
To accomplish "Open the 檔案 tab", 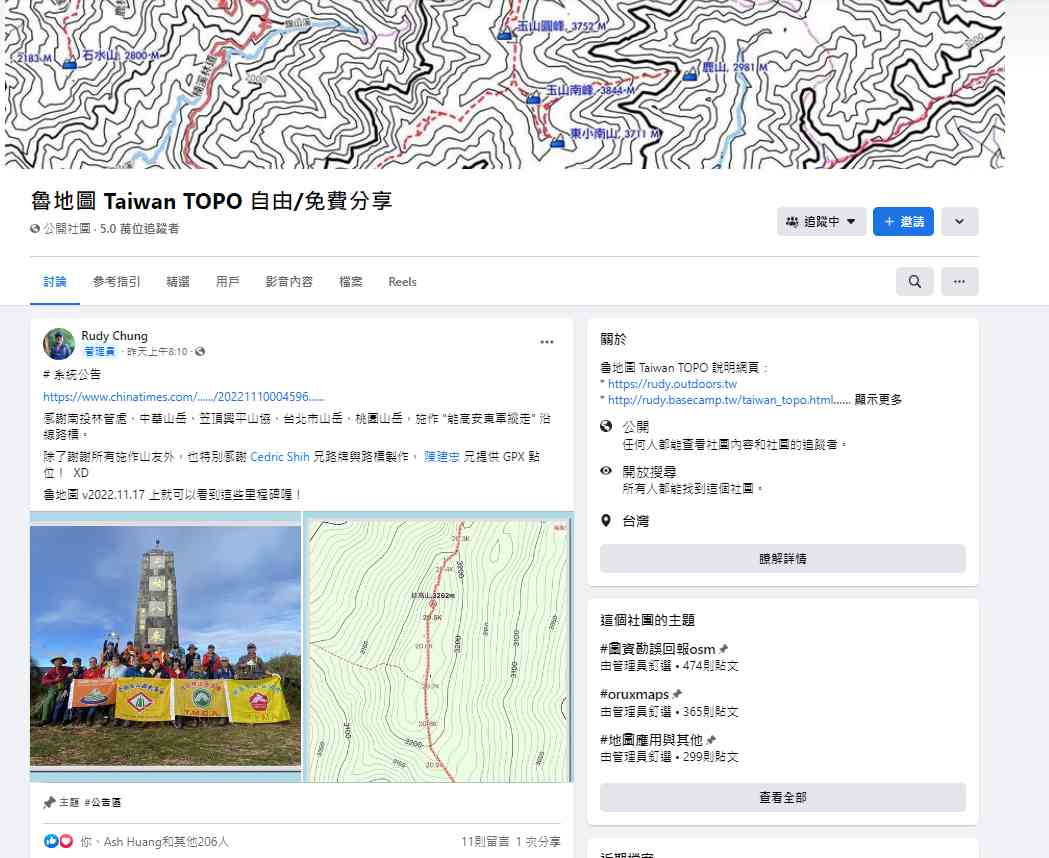I will click(x=351, y=282).
